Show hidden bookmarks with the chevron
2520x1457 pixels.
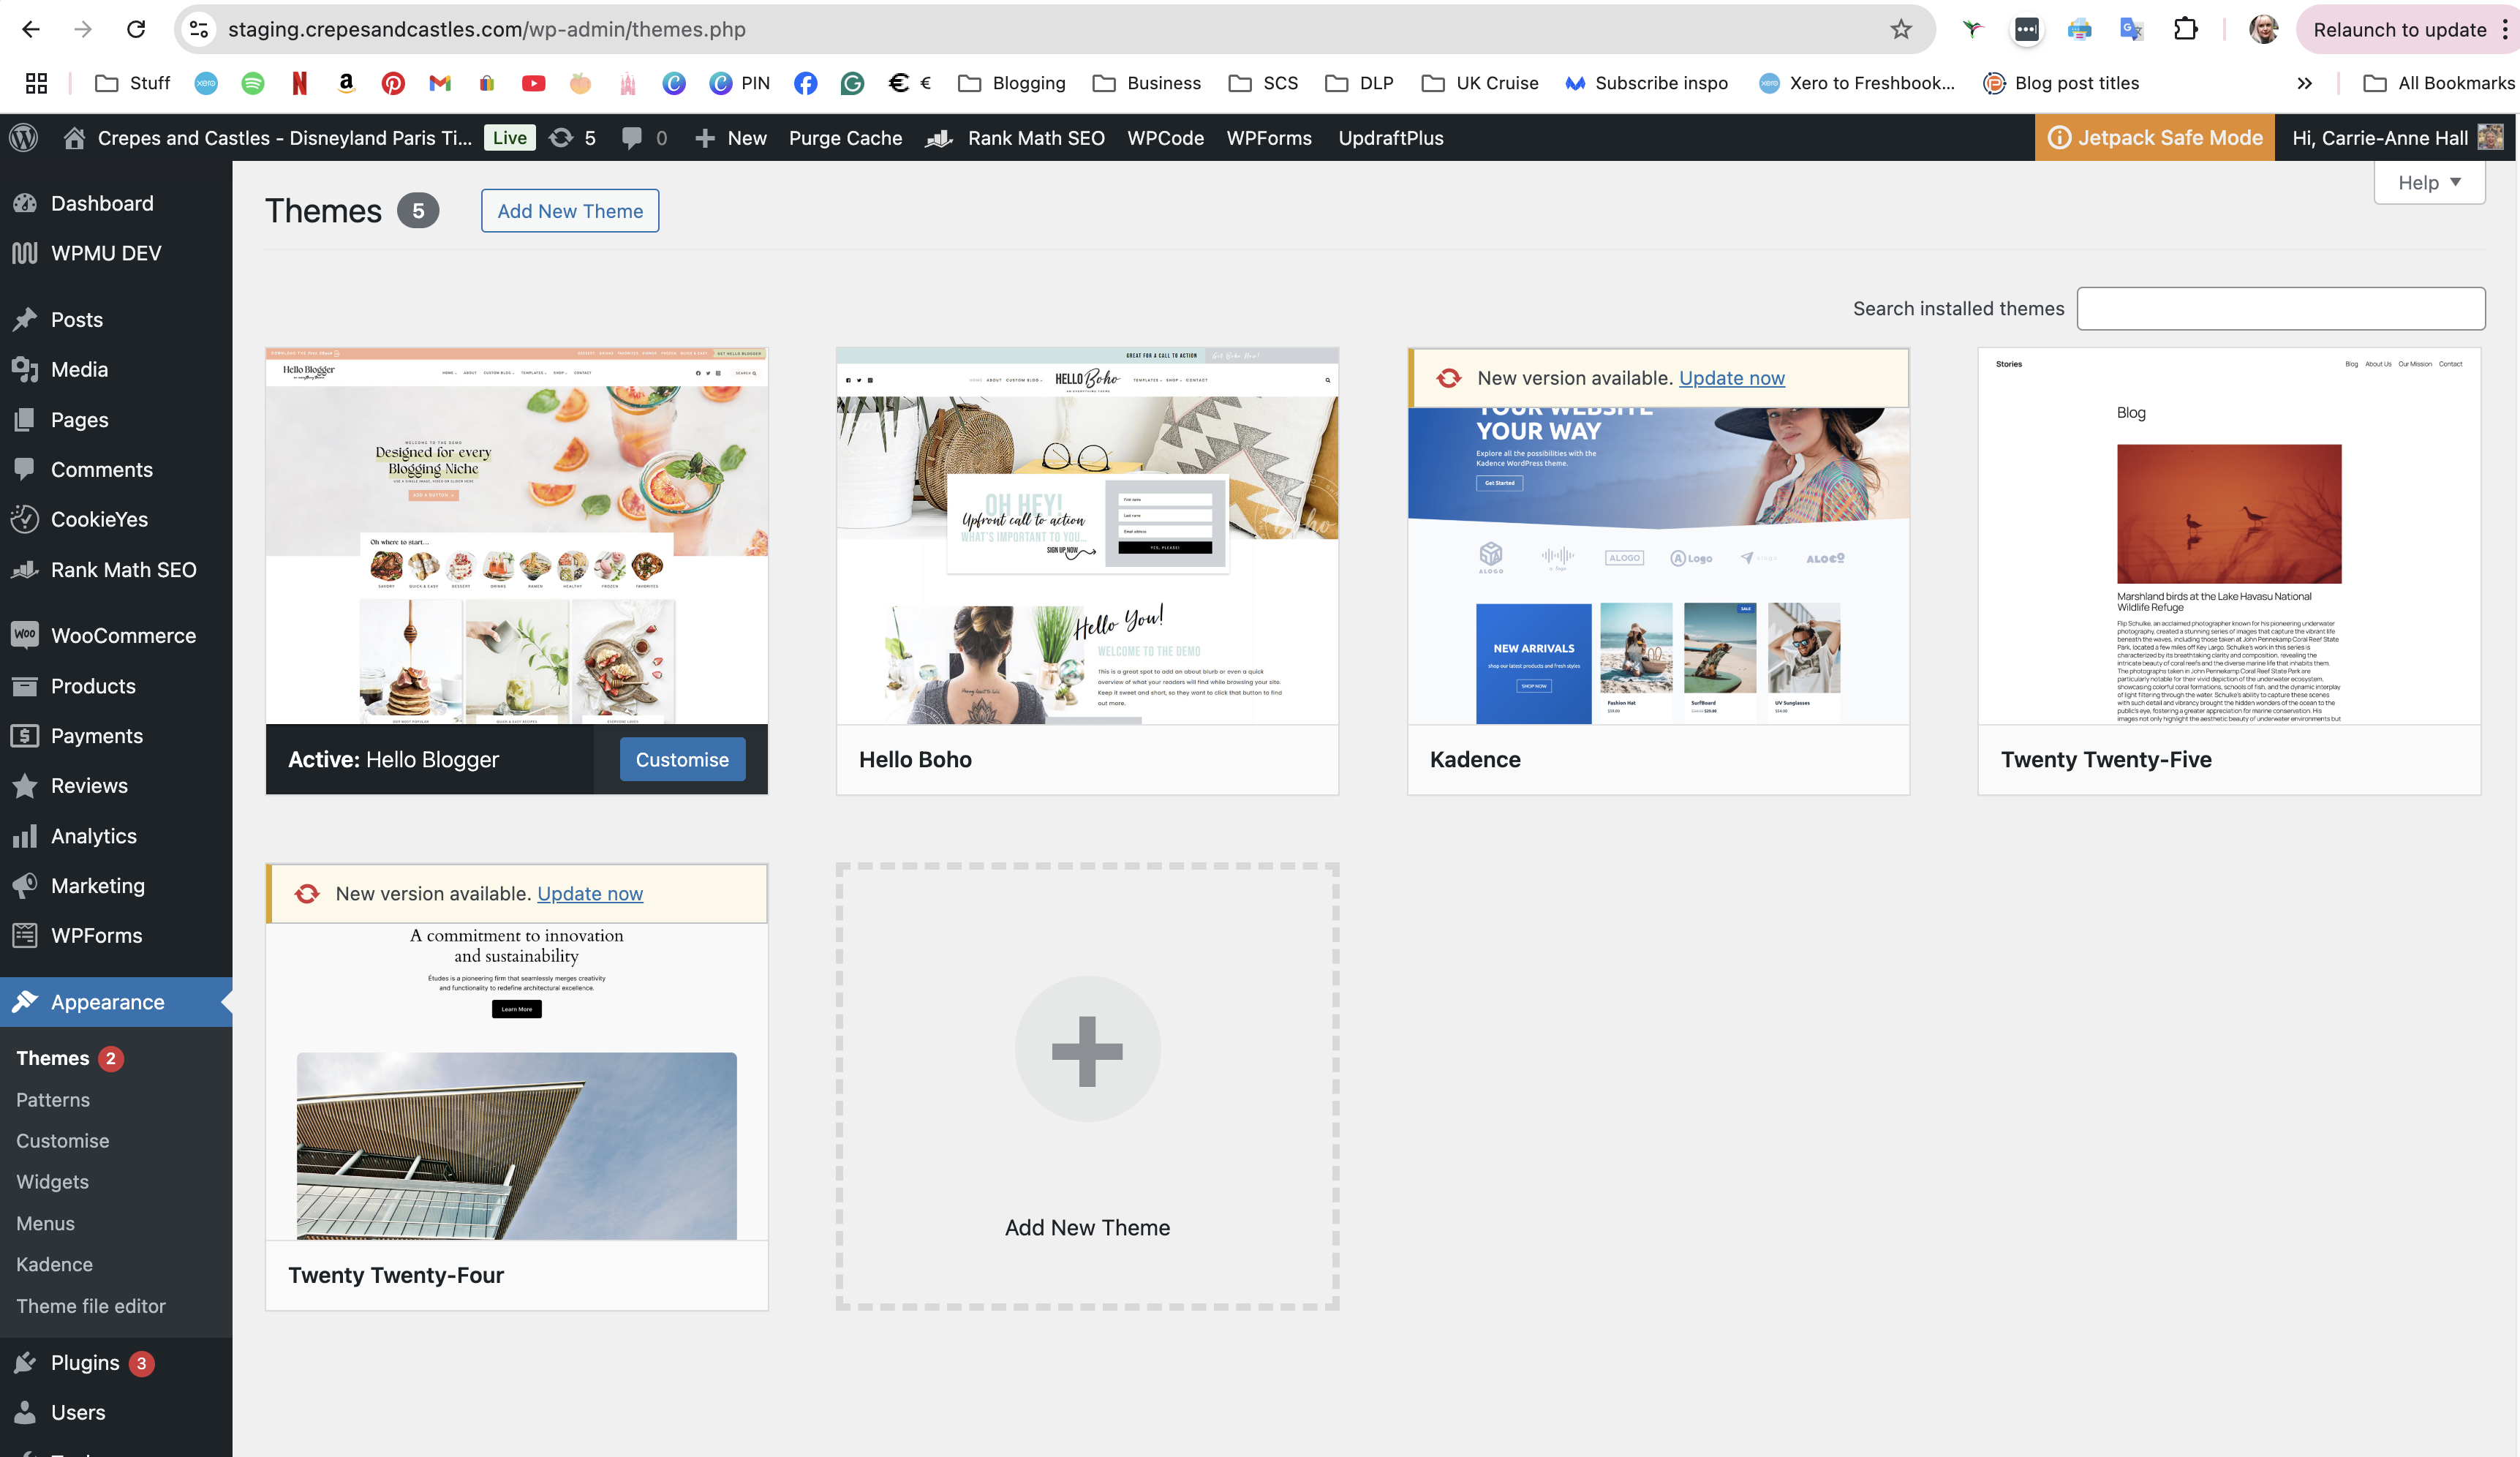click(2304, 83)
